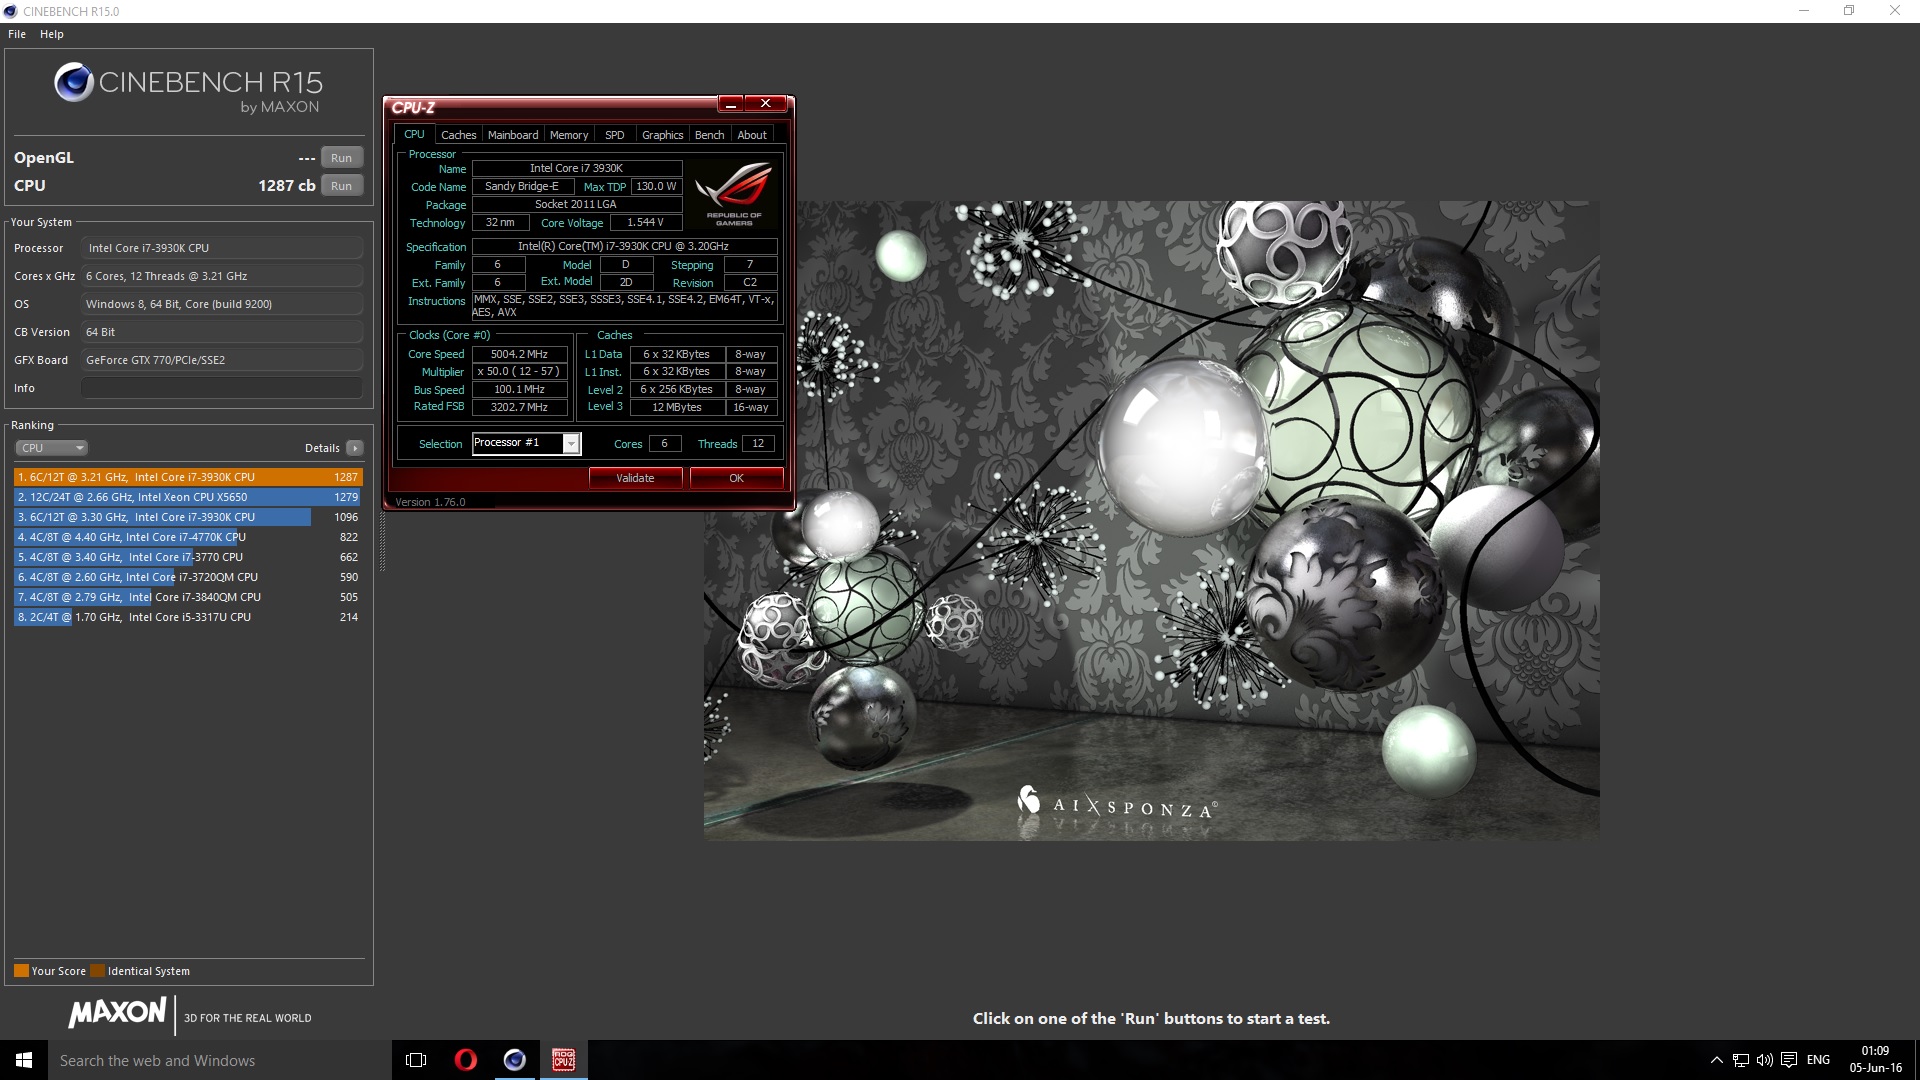This screenshot has height=1080, width=1920.
Task: Open the Help menu in Cinebench
Action: [51, 33]
